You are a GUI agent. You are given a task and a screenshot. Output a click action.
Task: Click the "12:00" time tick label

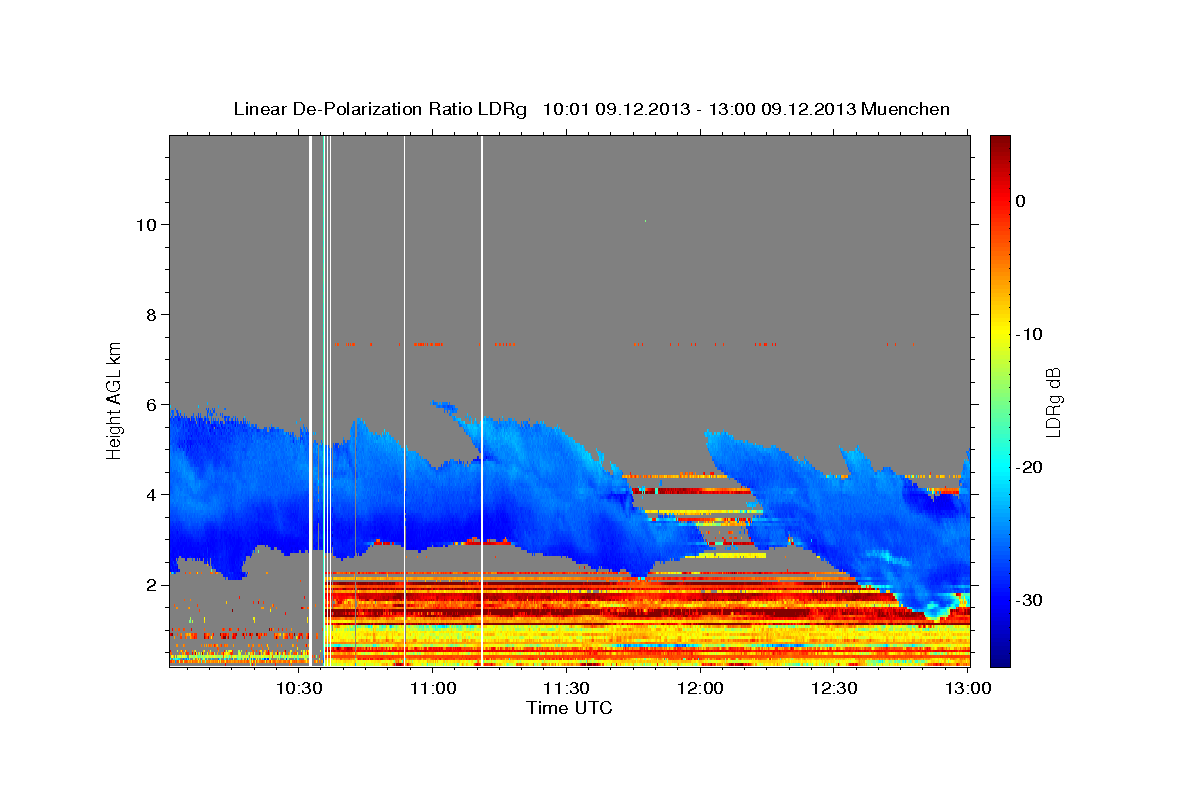point(700,688)
